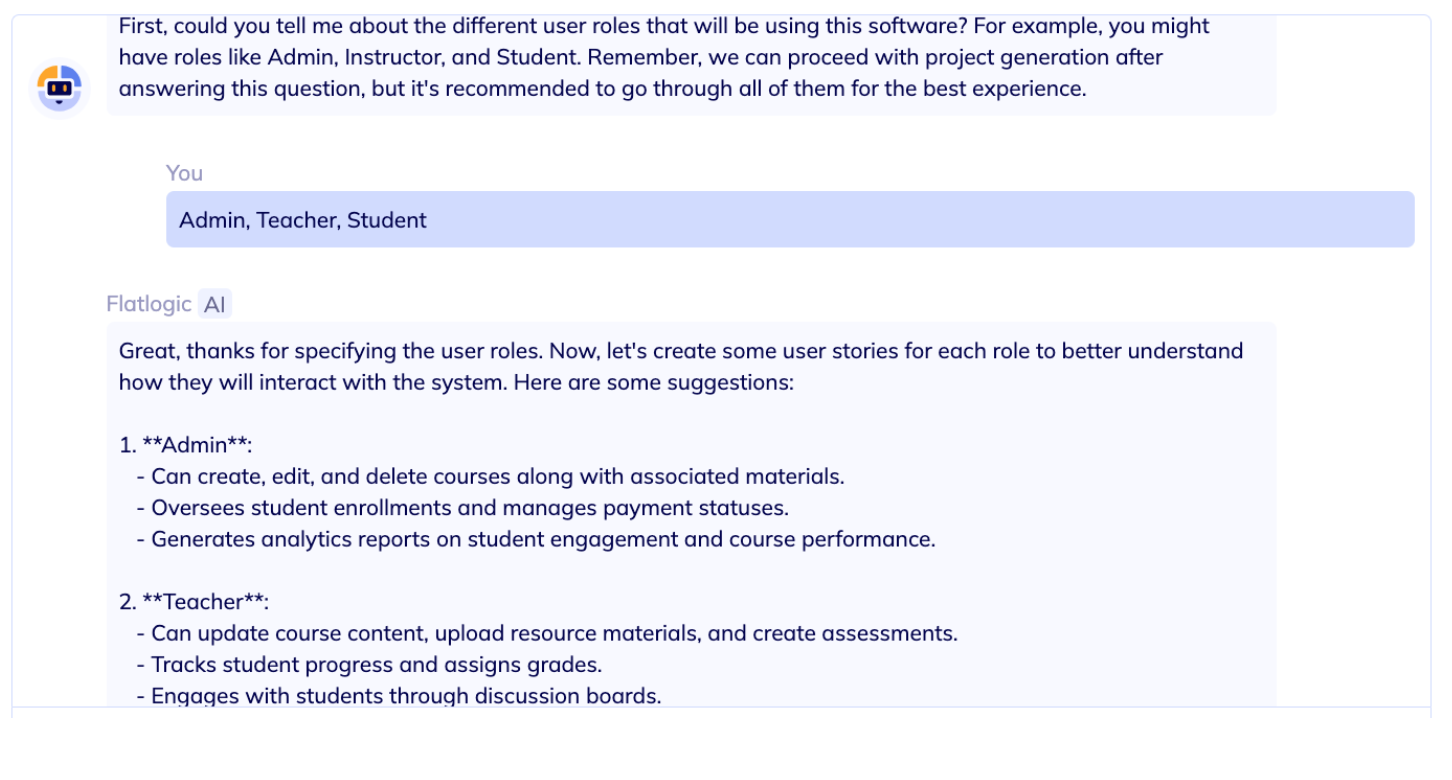Select the Admin, Teacher, Student message bubble
The height and width of the screenshot is (780, 1452).
click(790, 219)
